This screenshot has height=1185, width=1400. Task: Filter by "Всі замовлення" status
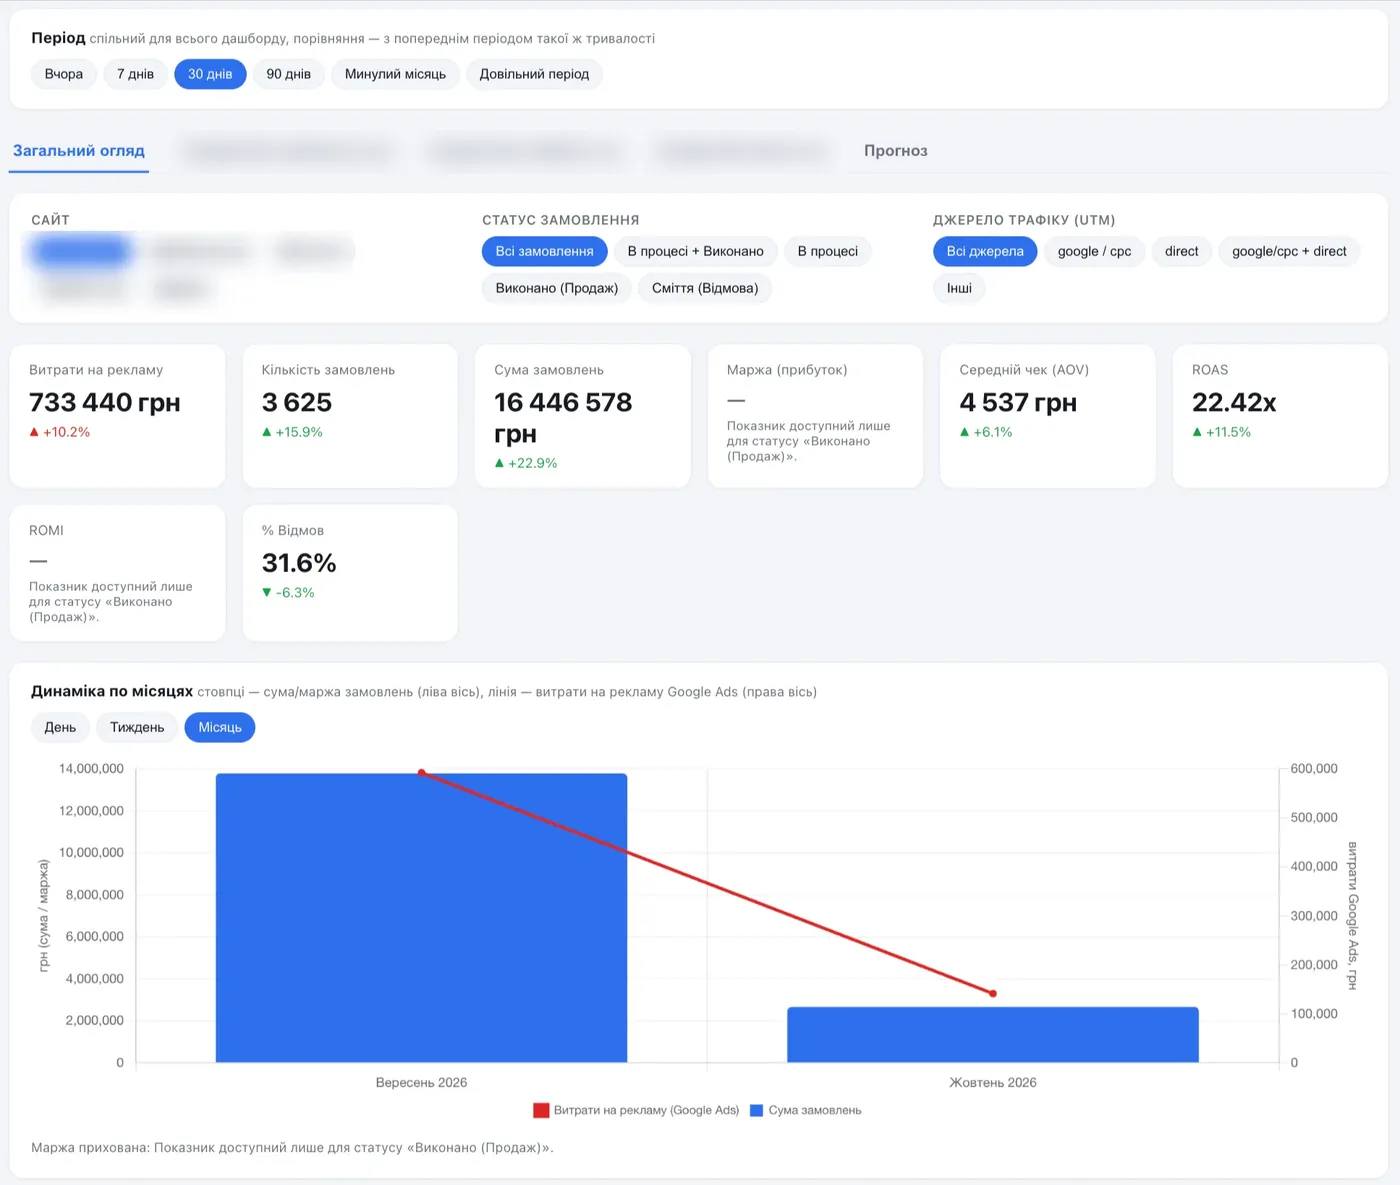click(x=545, y=251)
